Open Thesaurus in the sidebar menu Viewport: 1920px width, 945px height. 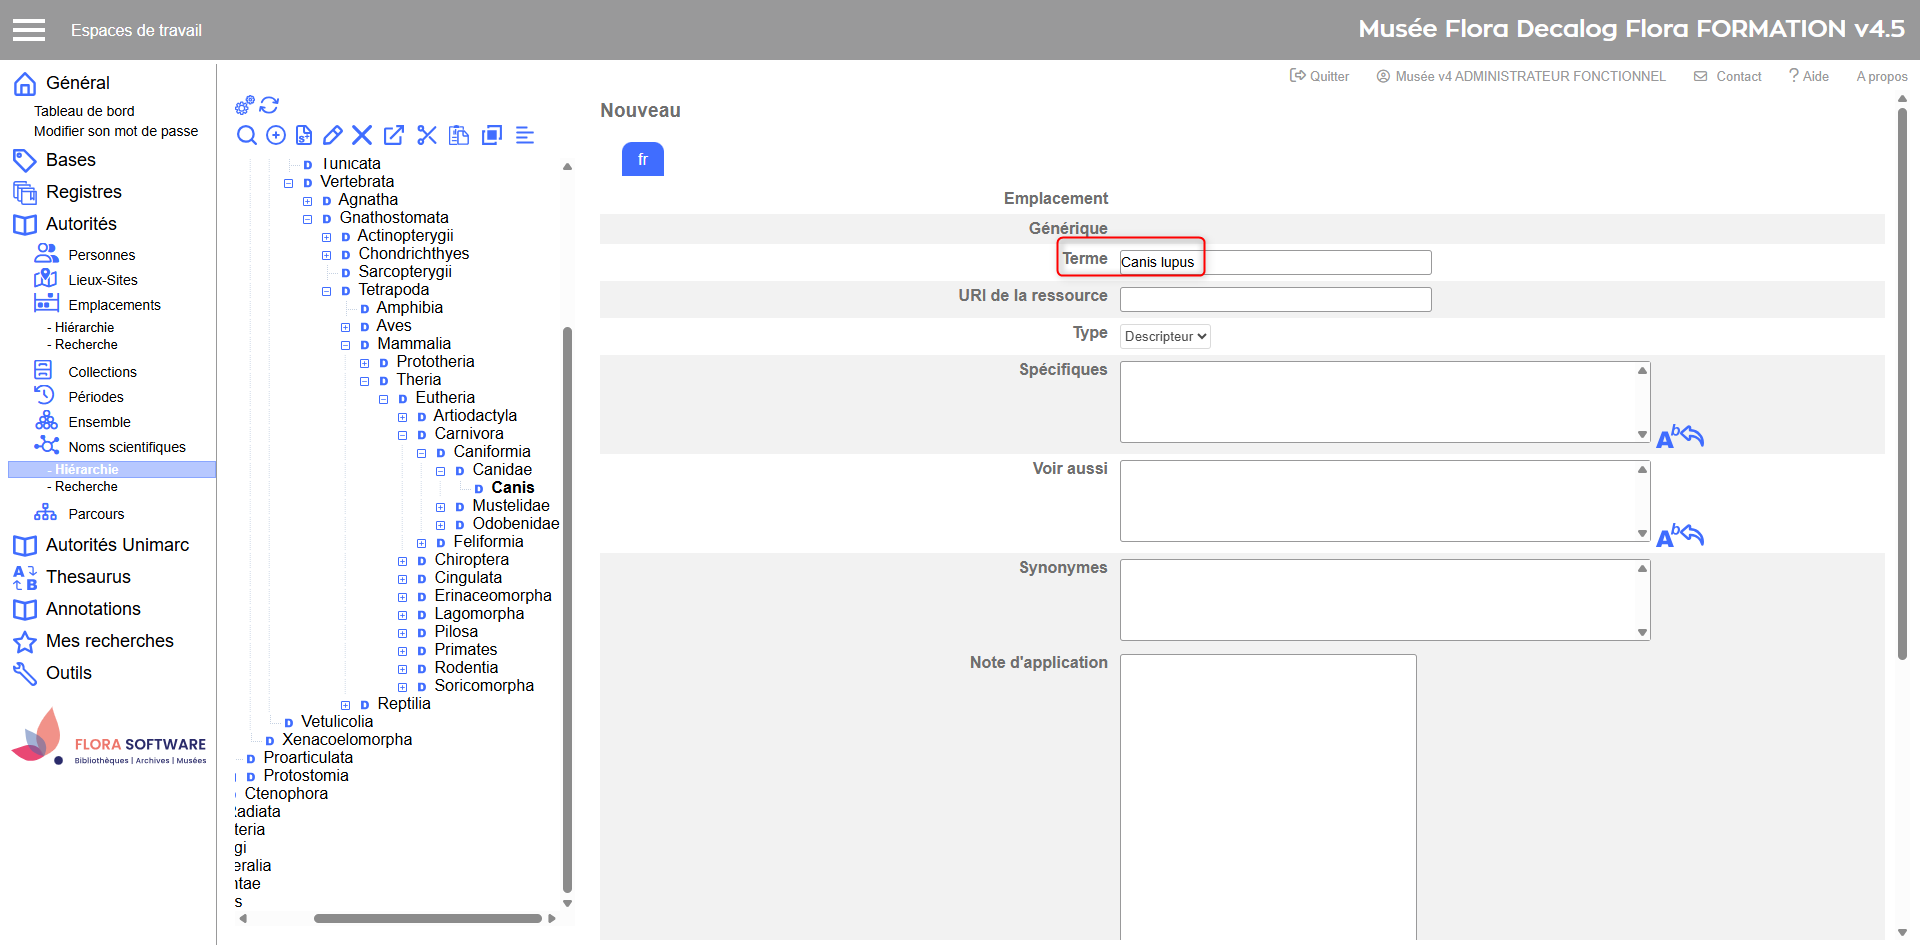tap(88, 577)
